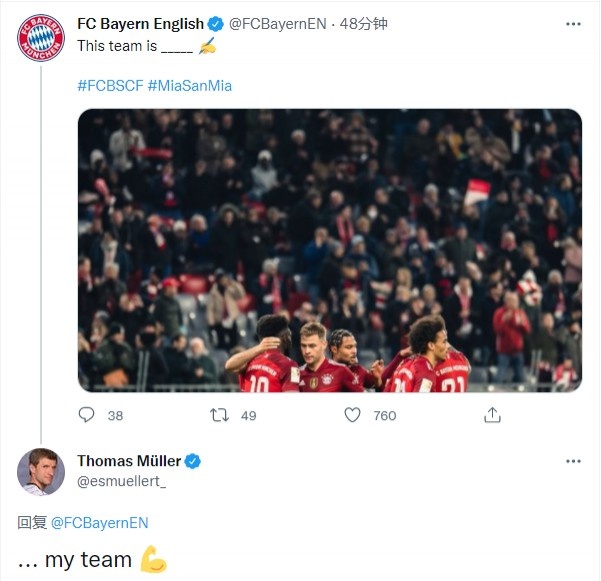Open the more options menu on Thomas Müller's reply
The height and width of the screenshot is (581, 601).
(x=573, y=461)
